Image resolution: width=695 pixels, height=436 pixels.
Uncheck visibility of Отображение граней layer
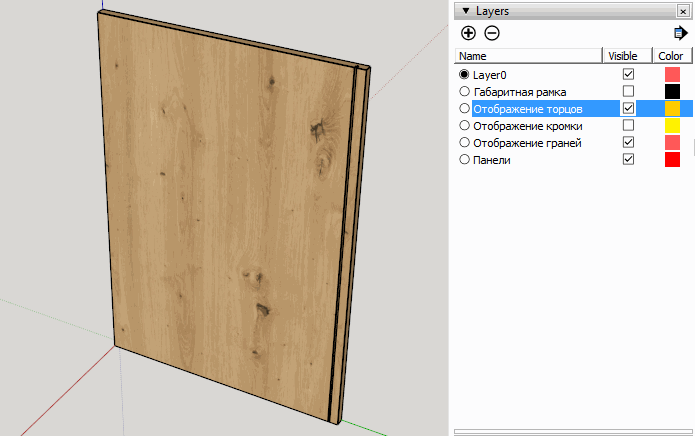click(x=628, y=142)
